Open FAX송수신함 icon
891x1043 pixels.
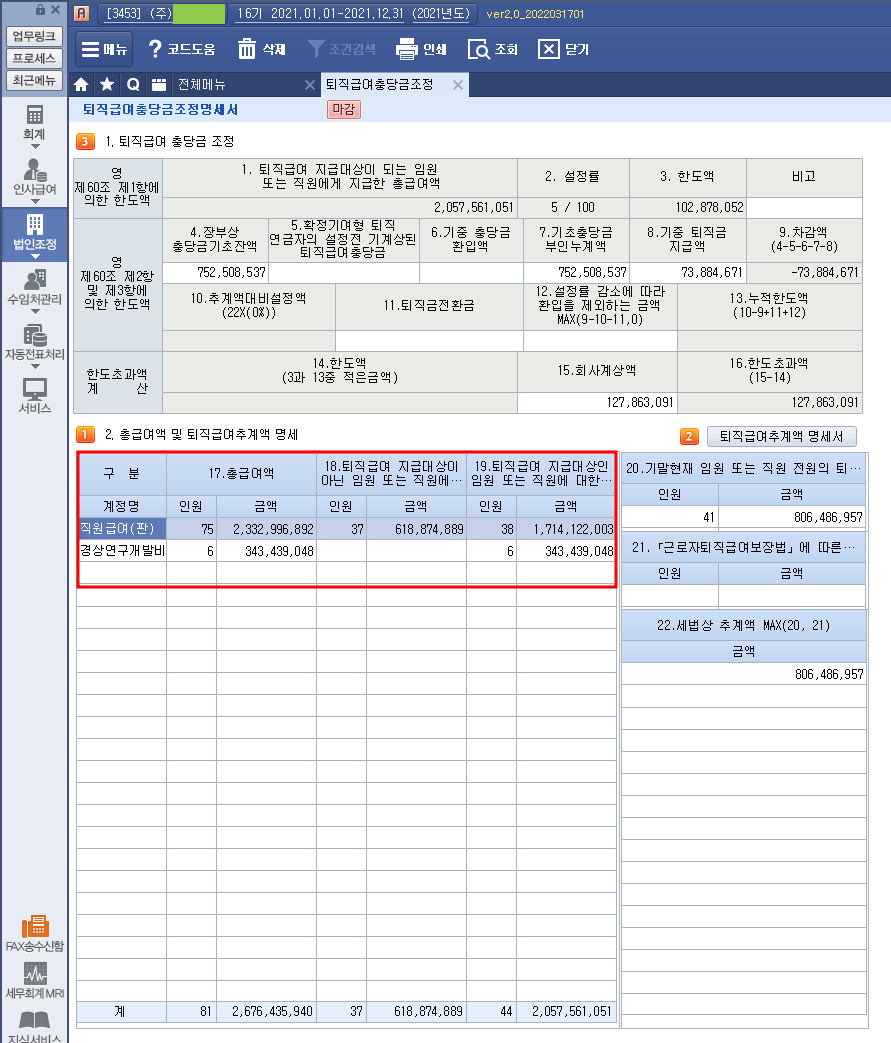point(35,933)
